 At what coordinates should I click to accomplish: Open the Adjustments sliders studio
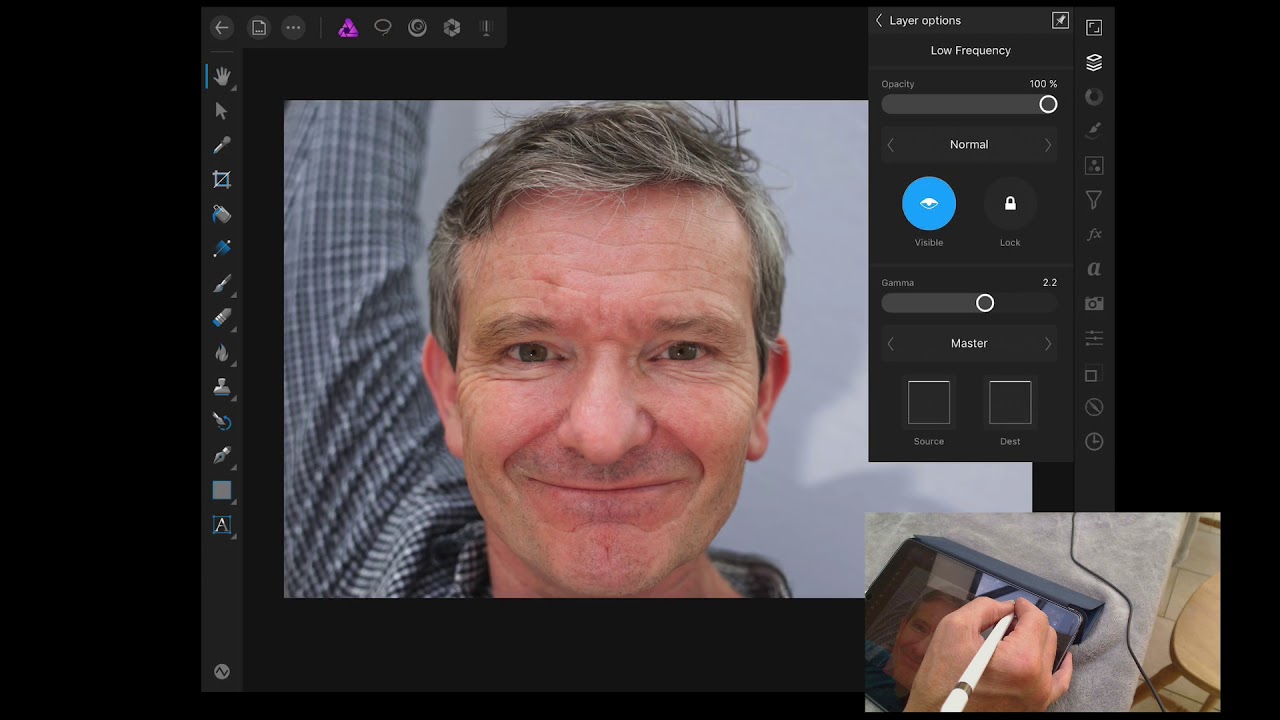coord(1094,338)
